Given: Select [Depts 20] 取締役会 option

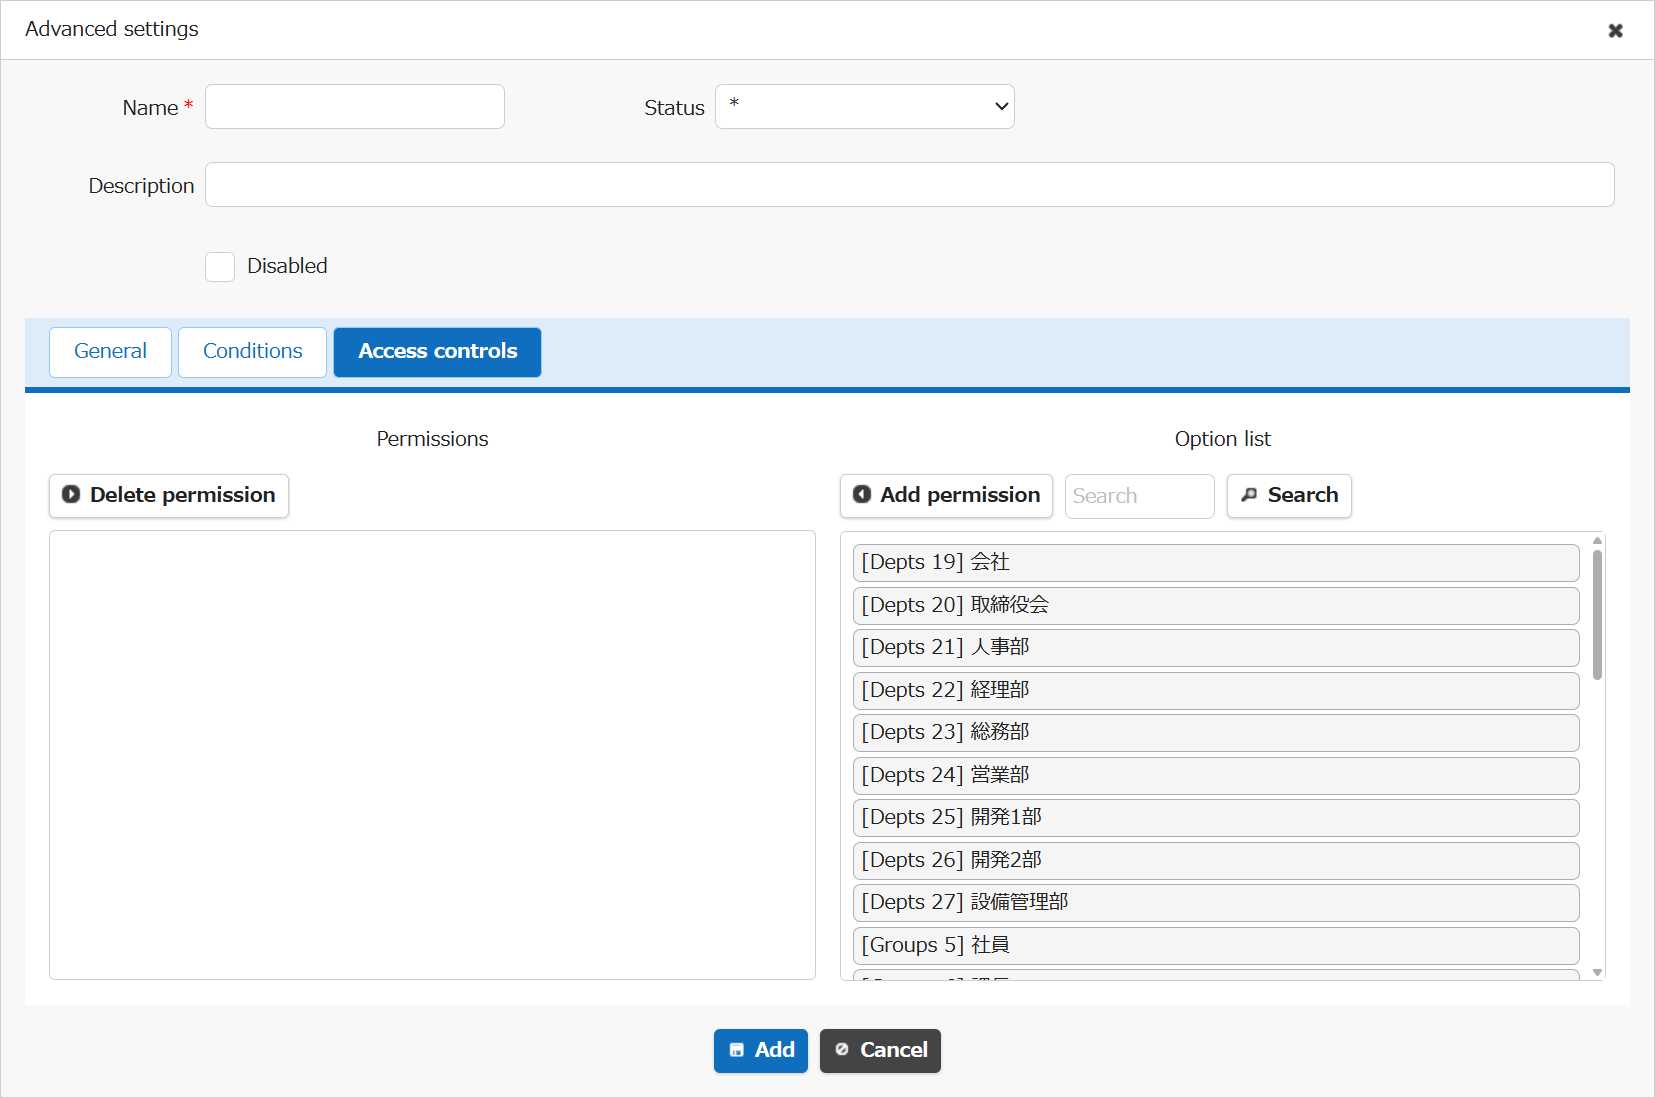Looking at the screenshot, I should (x=1216, y=606).
